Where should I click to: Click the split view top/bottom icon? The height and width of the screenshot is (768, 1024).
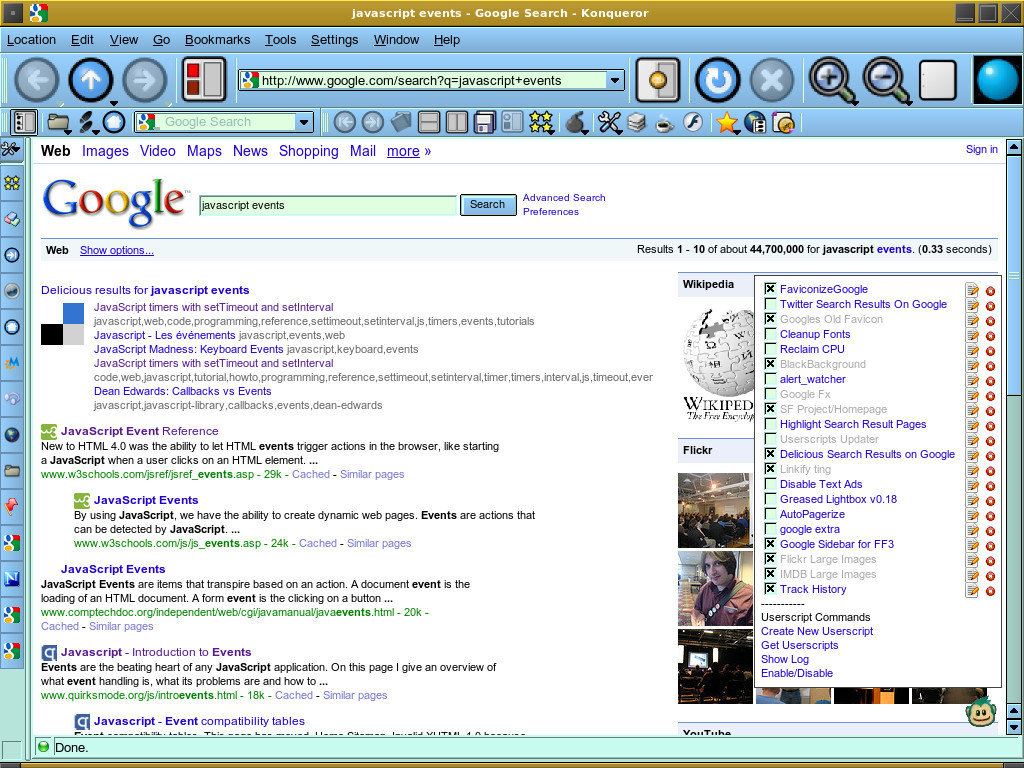click(x=428, y=122)
